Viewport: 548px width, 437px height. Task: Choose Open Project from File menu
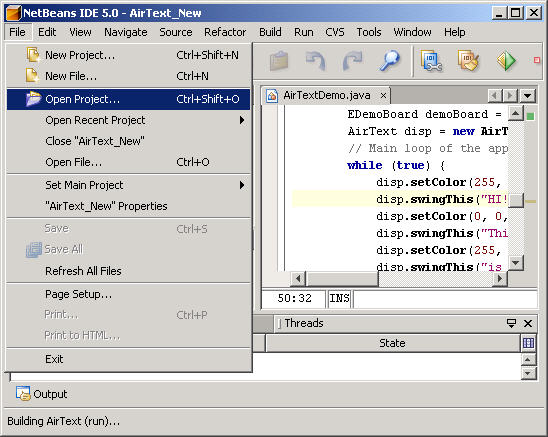(x=128, y=99)
